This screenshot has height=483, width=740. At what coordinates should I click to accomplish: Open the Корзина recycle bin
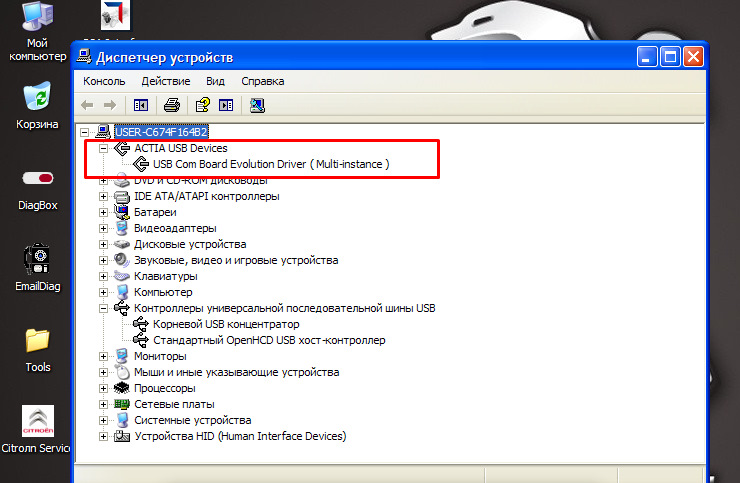(38, 105)
